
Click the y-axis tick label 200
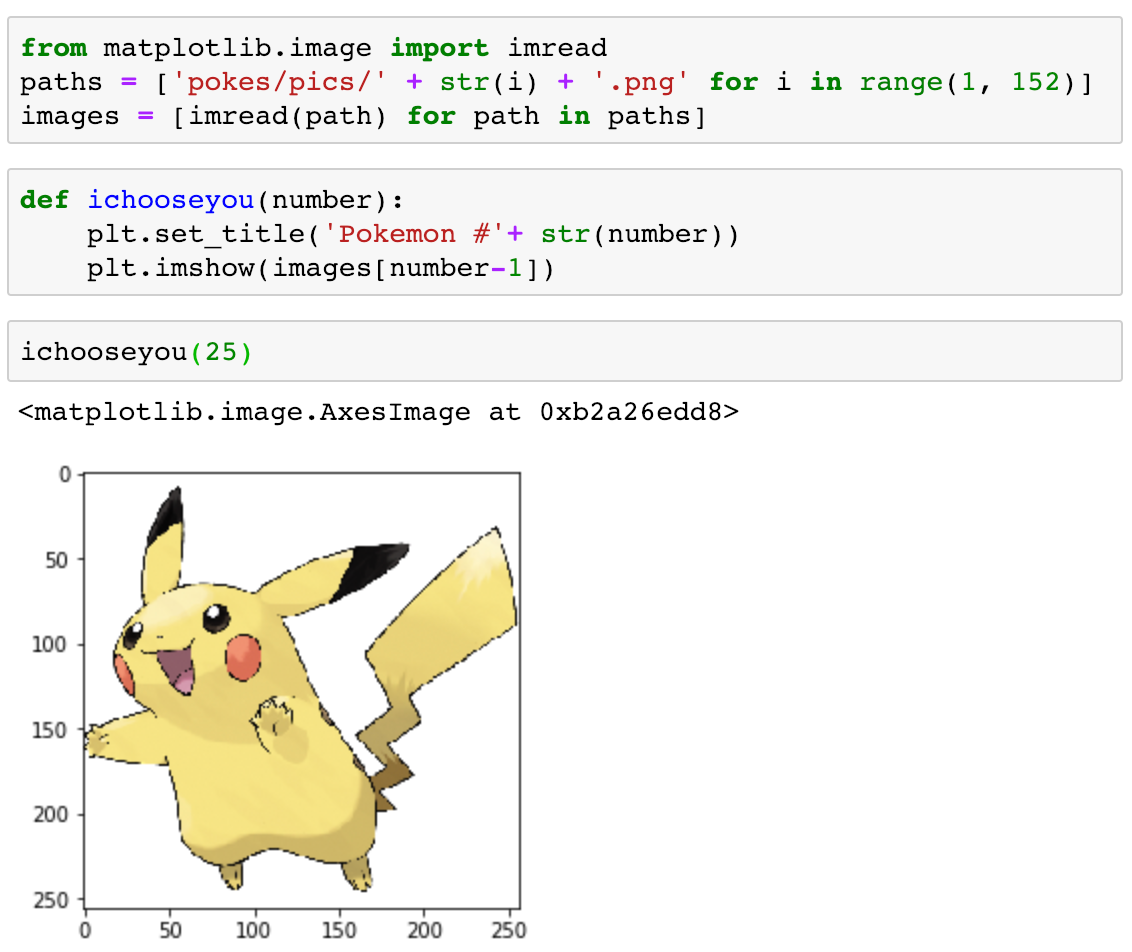(x=50, y=815)
